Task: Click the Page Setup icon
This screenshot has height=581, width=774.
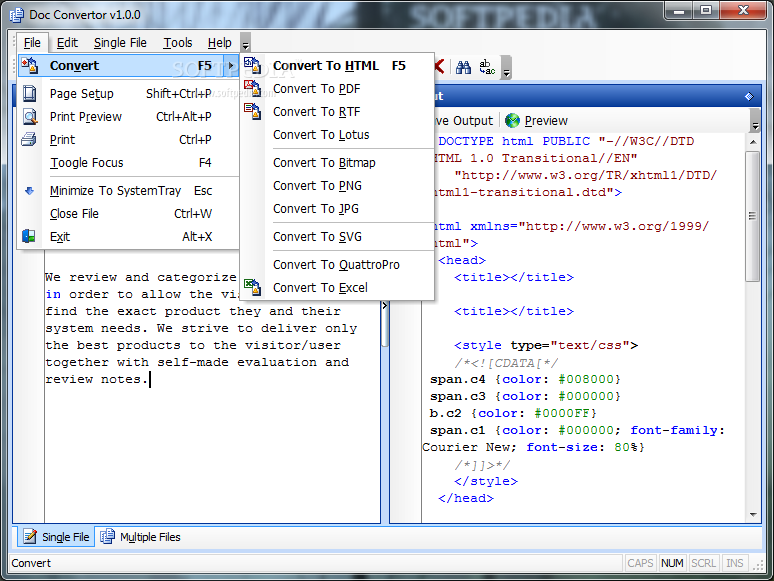Action: (x=30, y=93)
